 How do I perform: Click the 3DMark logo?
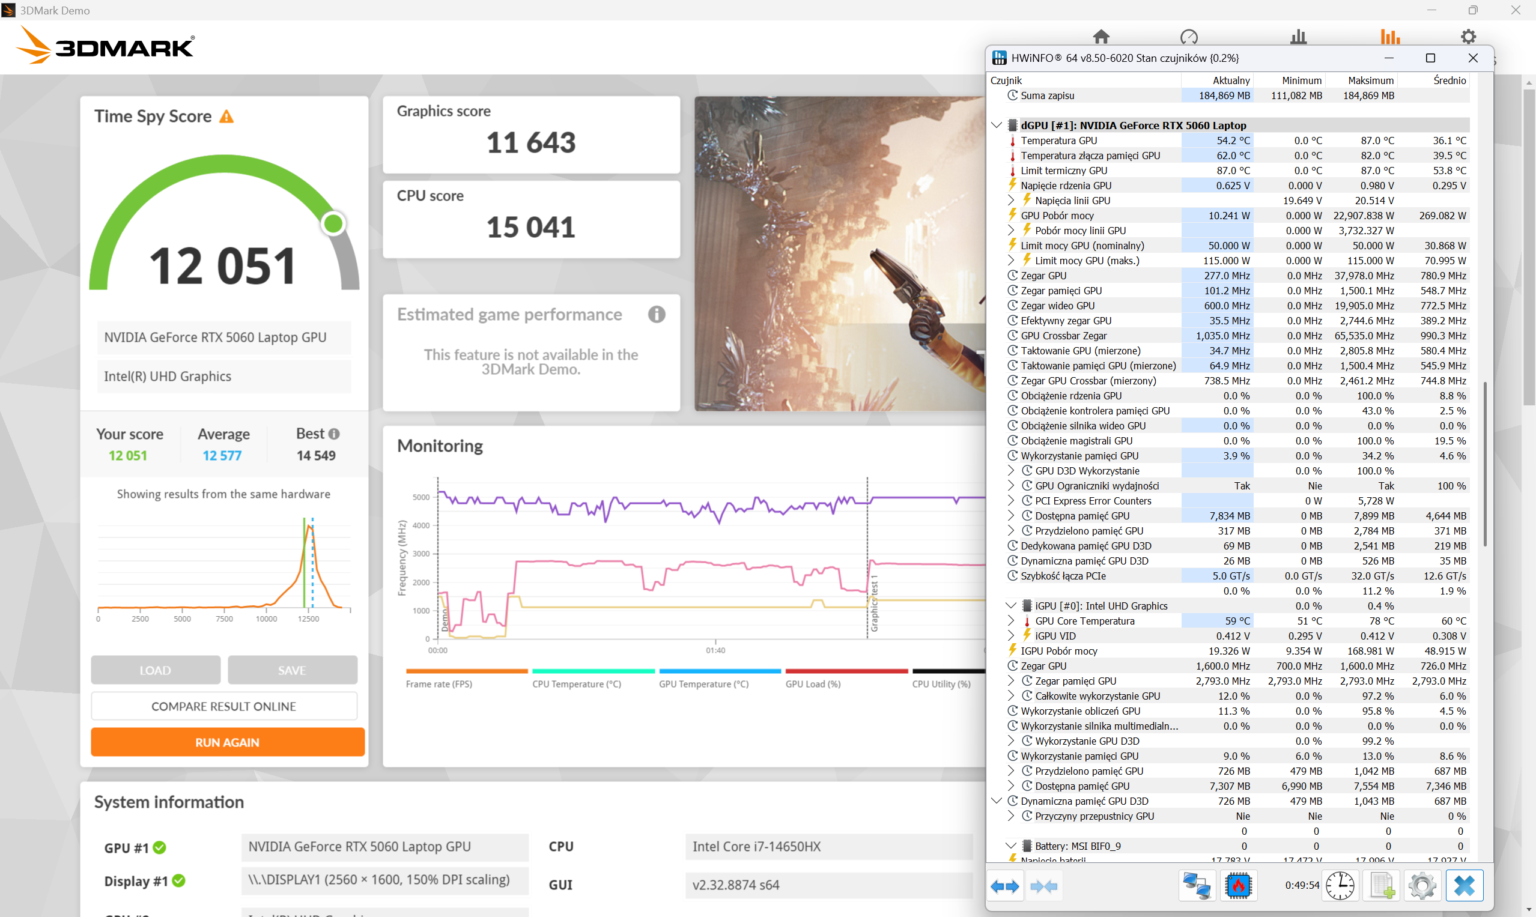click(106, 46)
